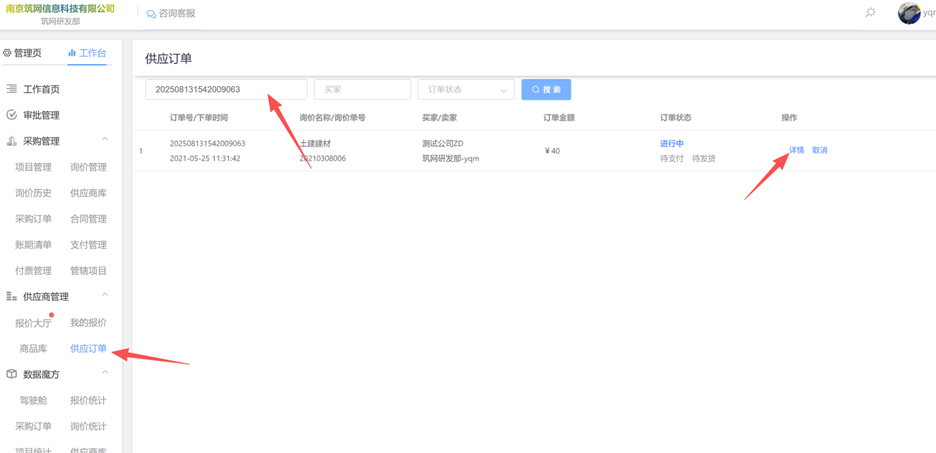Click the 工作首页 list icon
936x453 pixels.
click(12, 89)
